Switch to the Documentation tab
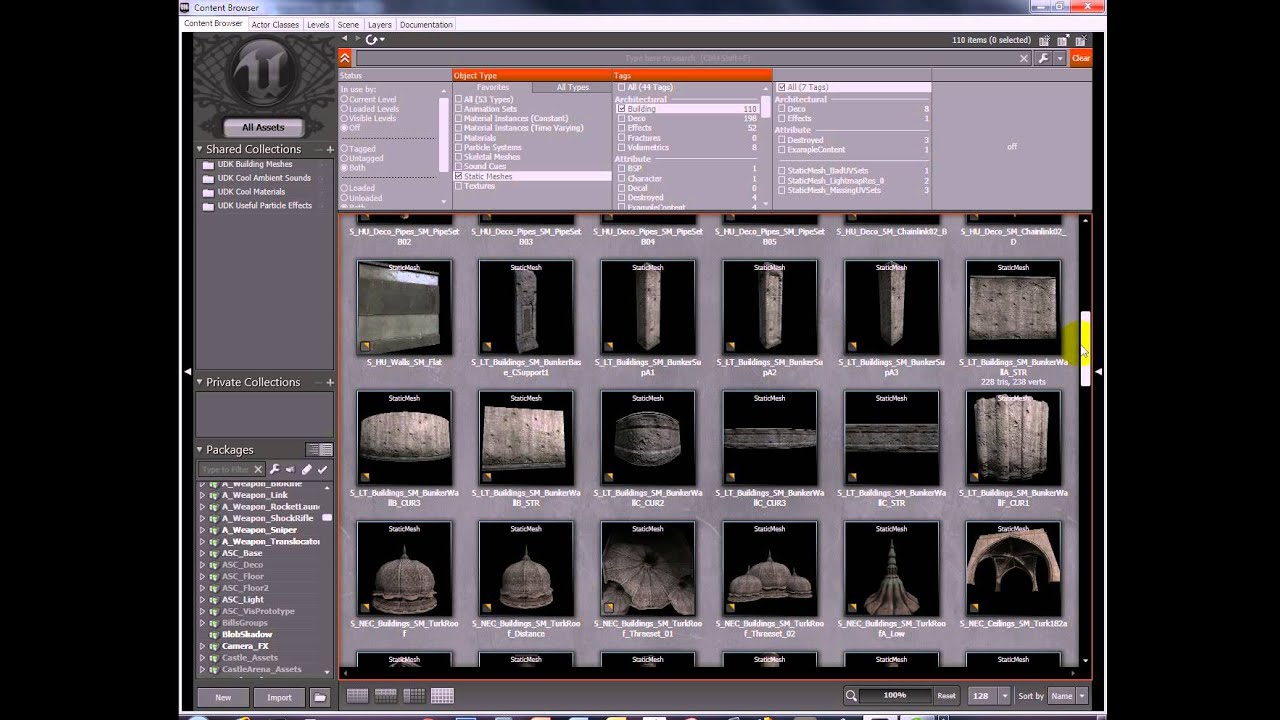Screen dimensions: 1280x720 (426, 24)
